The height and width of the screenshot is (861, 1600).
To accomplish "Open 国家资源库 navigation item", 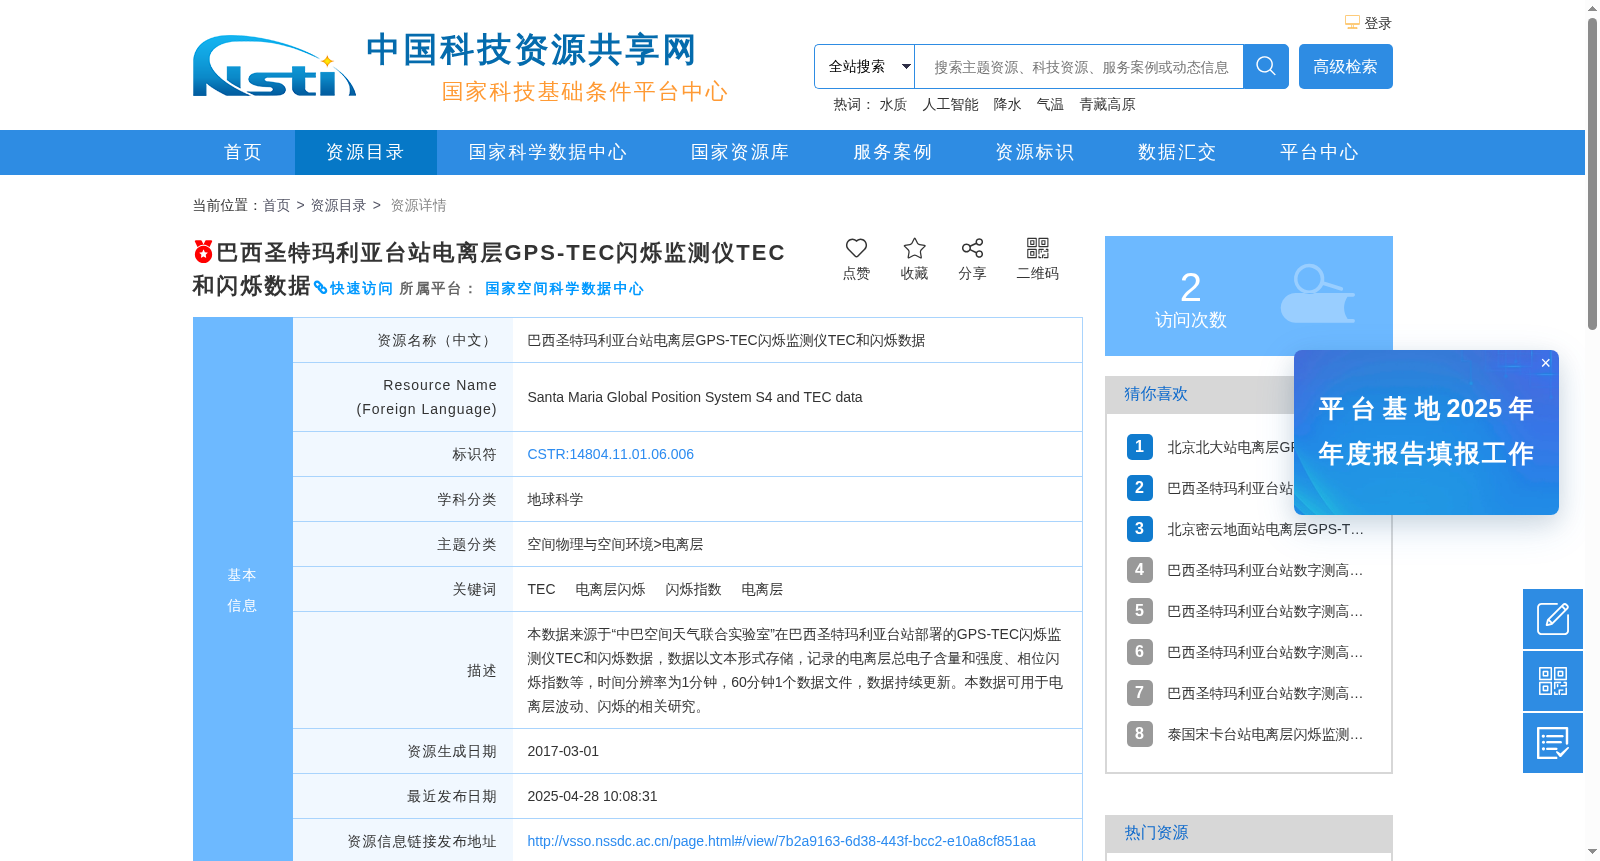I will coord(740,152).
